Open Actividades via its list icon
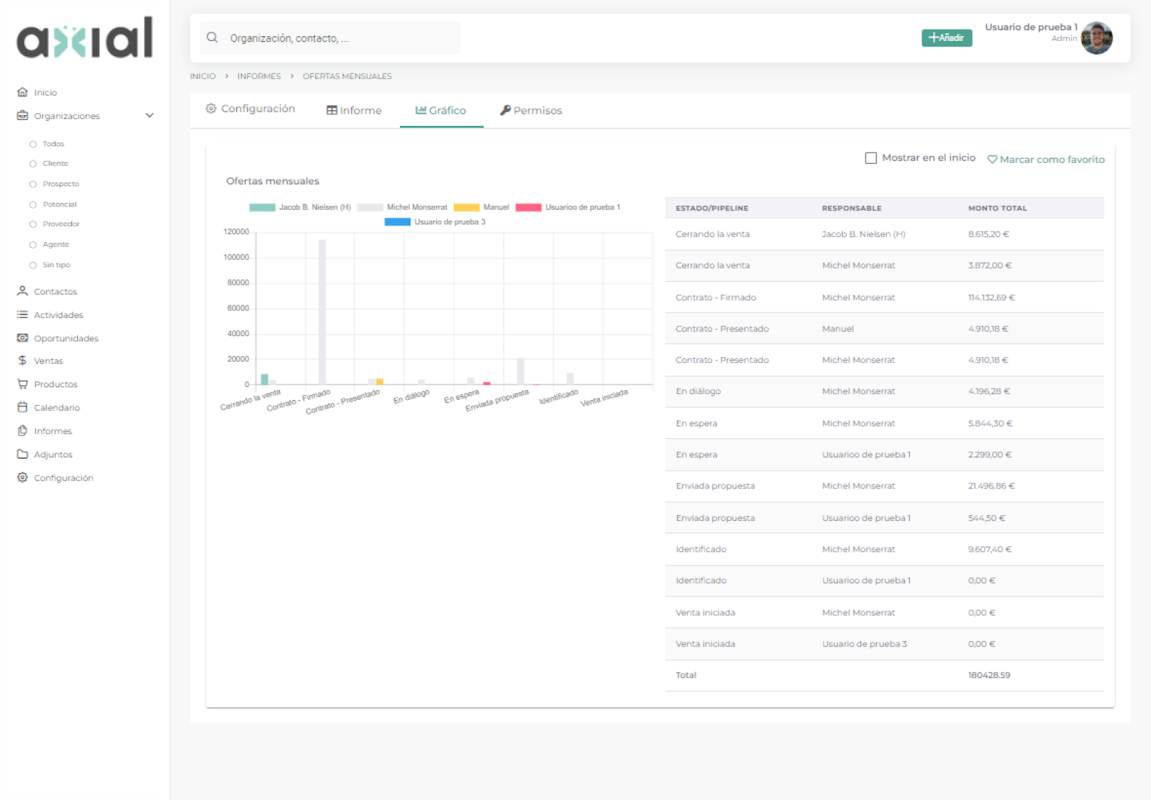 click(x=22, y=315)
